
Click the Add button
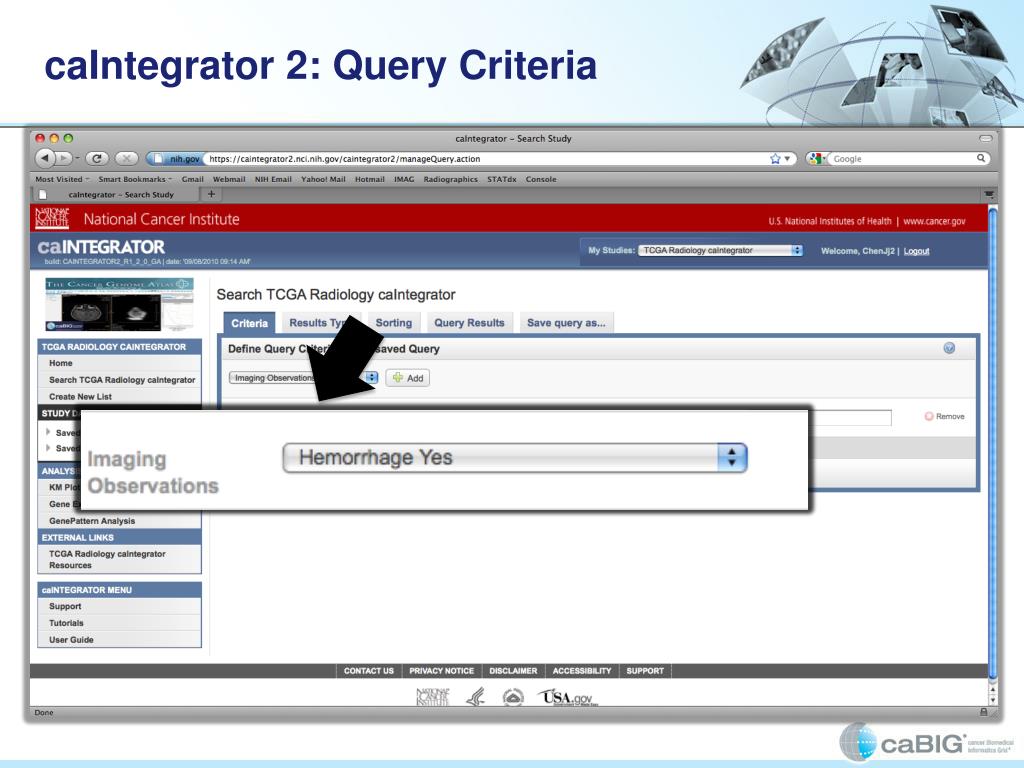click(408, 377)
